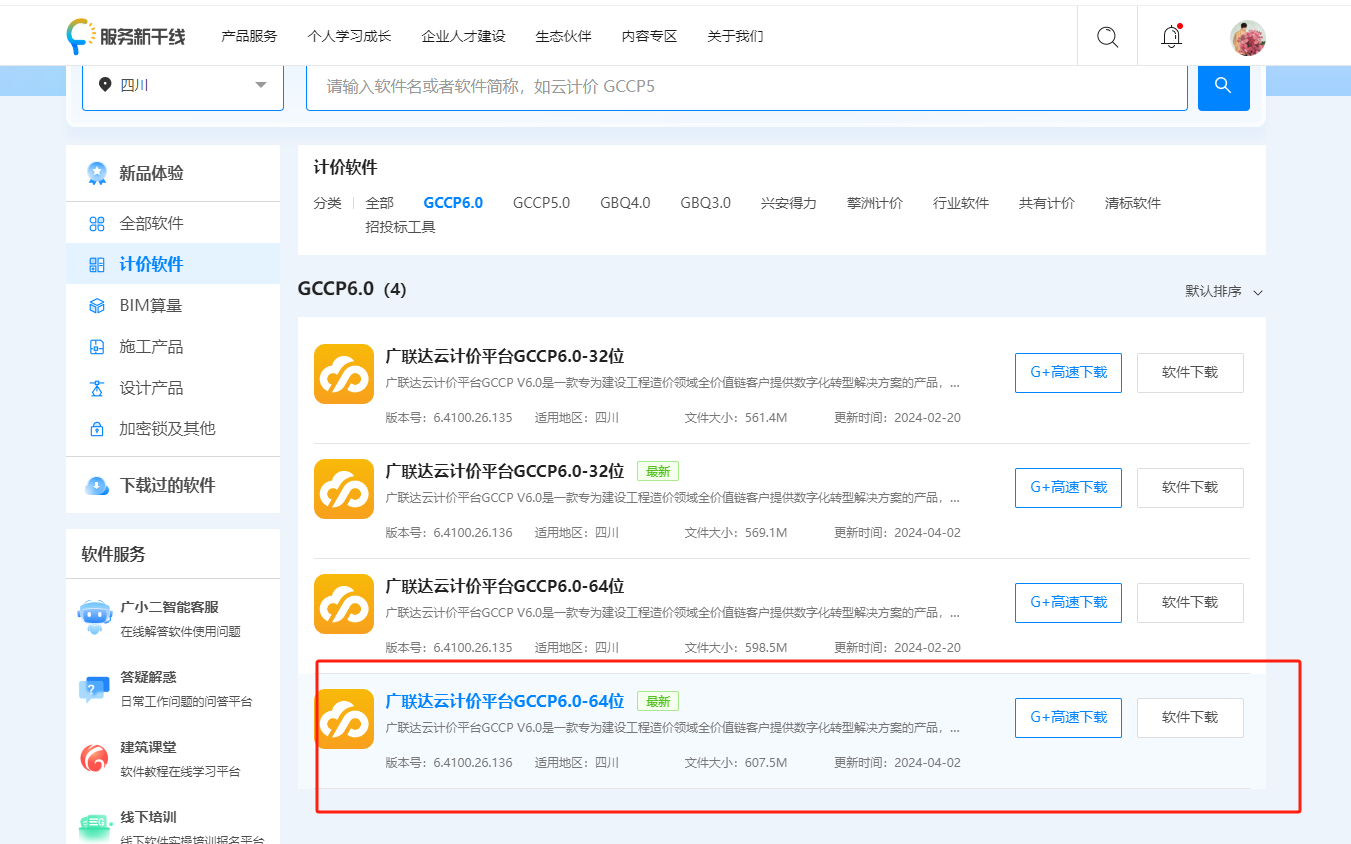Open the user avatar profile
Image resolution: width=1351 pixels, height=844 pixels.
tap(1248, 38)
